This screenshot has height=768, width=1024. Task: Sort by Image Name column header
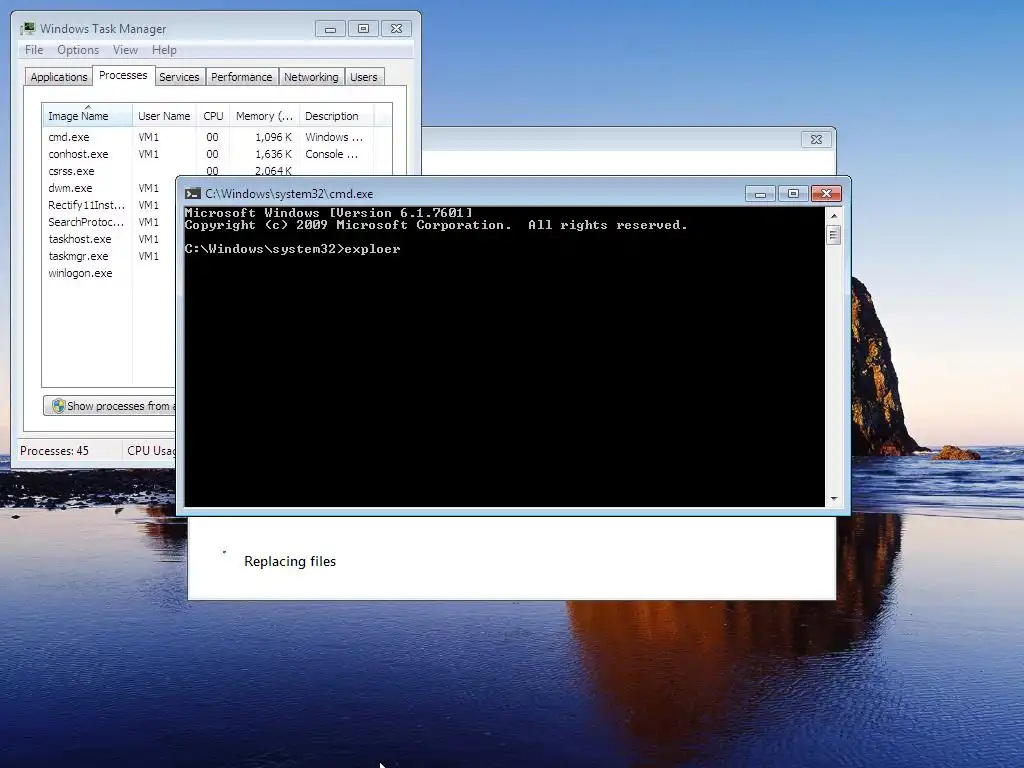pos(88,116)
